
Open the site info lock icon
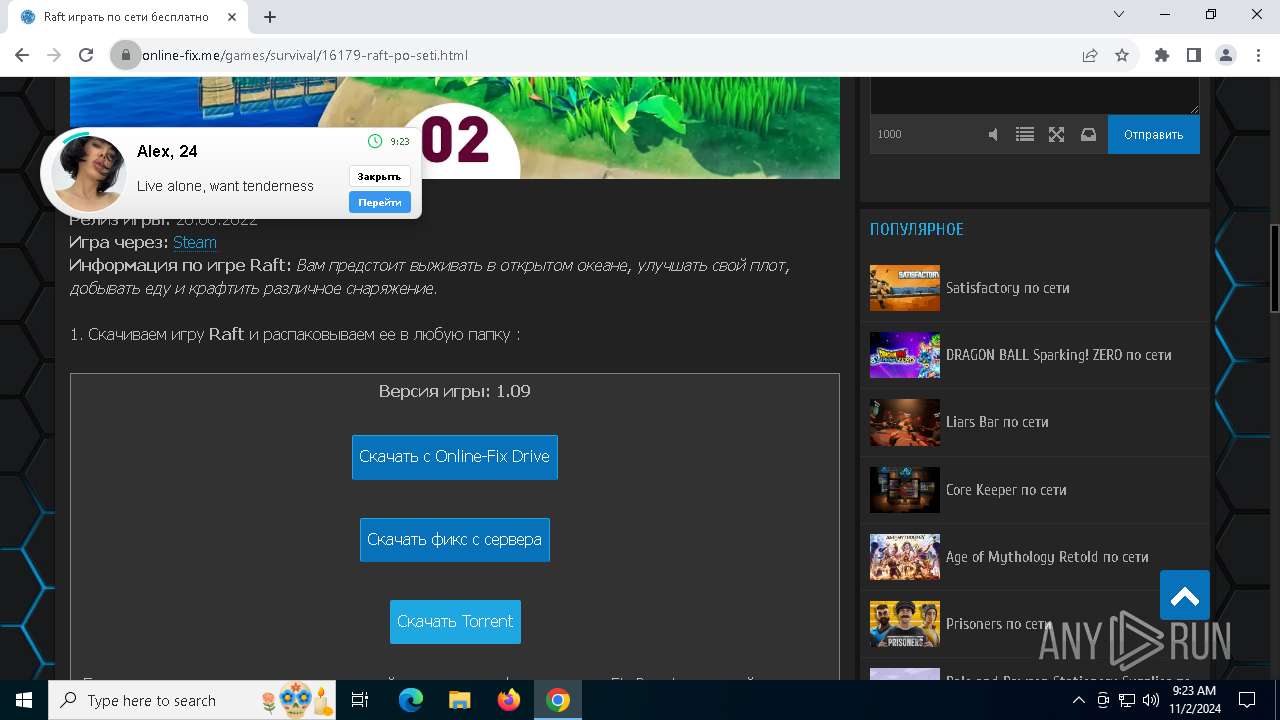(x=126, y=56)
